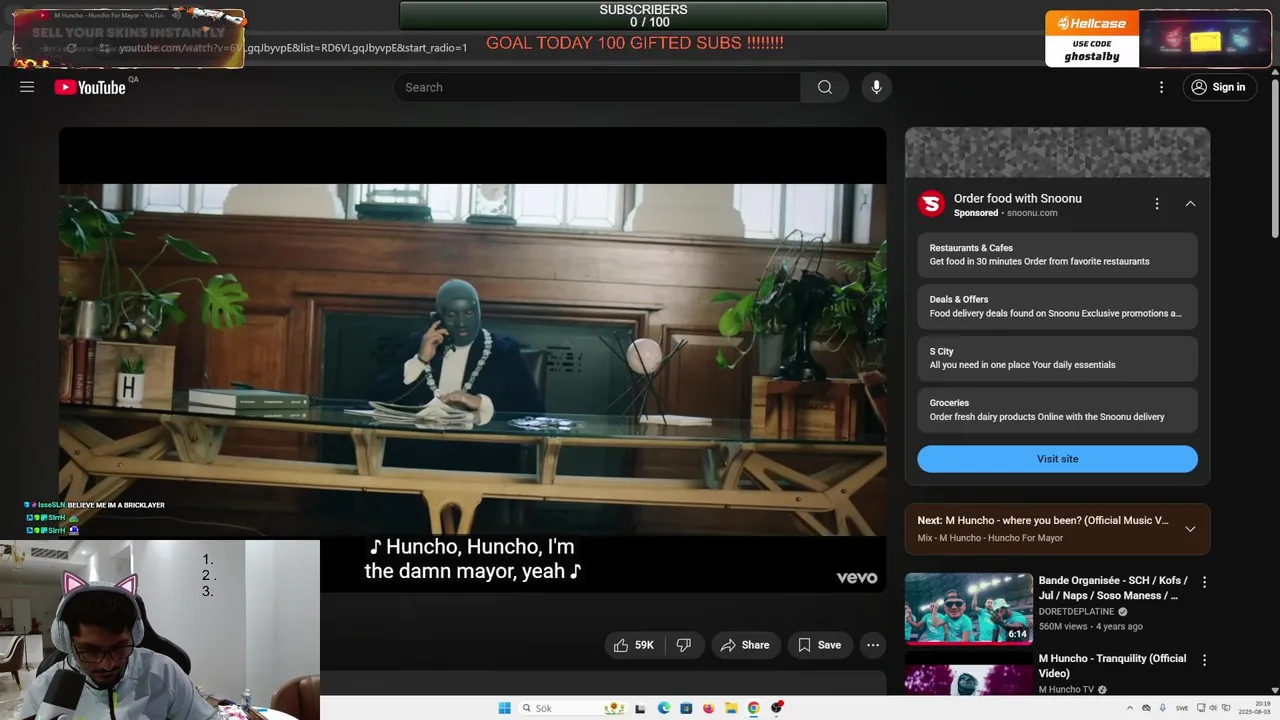Open the YouTube guide hamburger menu
The width and height of the screenshot is (1280, 720).
(27, 87)
